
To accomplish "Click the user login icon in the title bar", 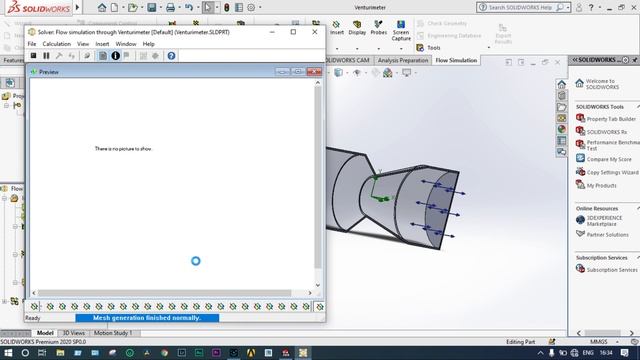I will [x=579, y=7].
